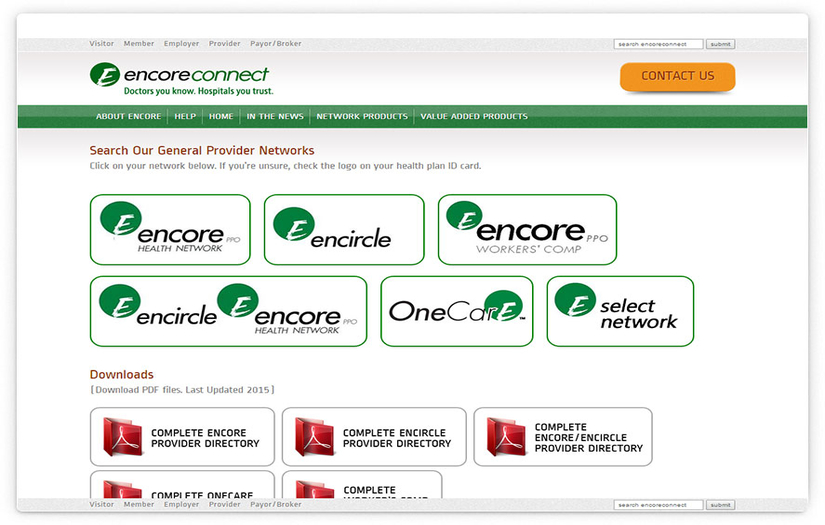This screenshot has height=525, width=825.
Task: Download the Complete Encircle Provider Directory
Action: [x=374, y=437]
